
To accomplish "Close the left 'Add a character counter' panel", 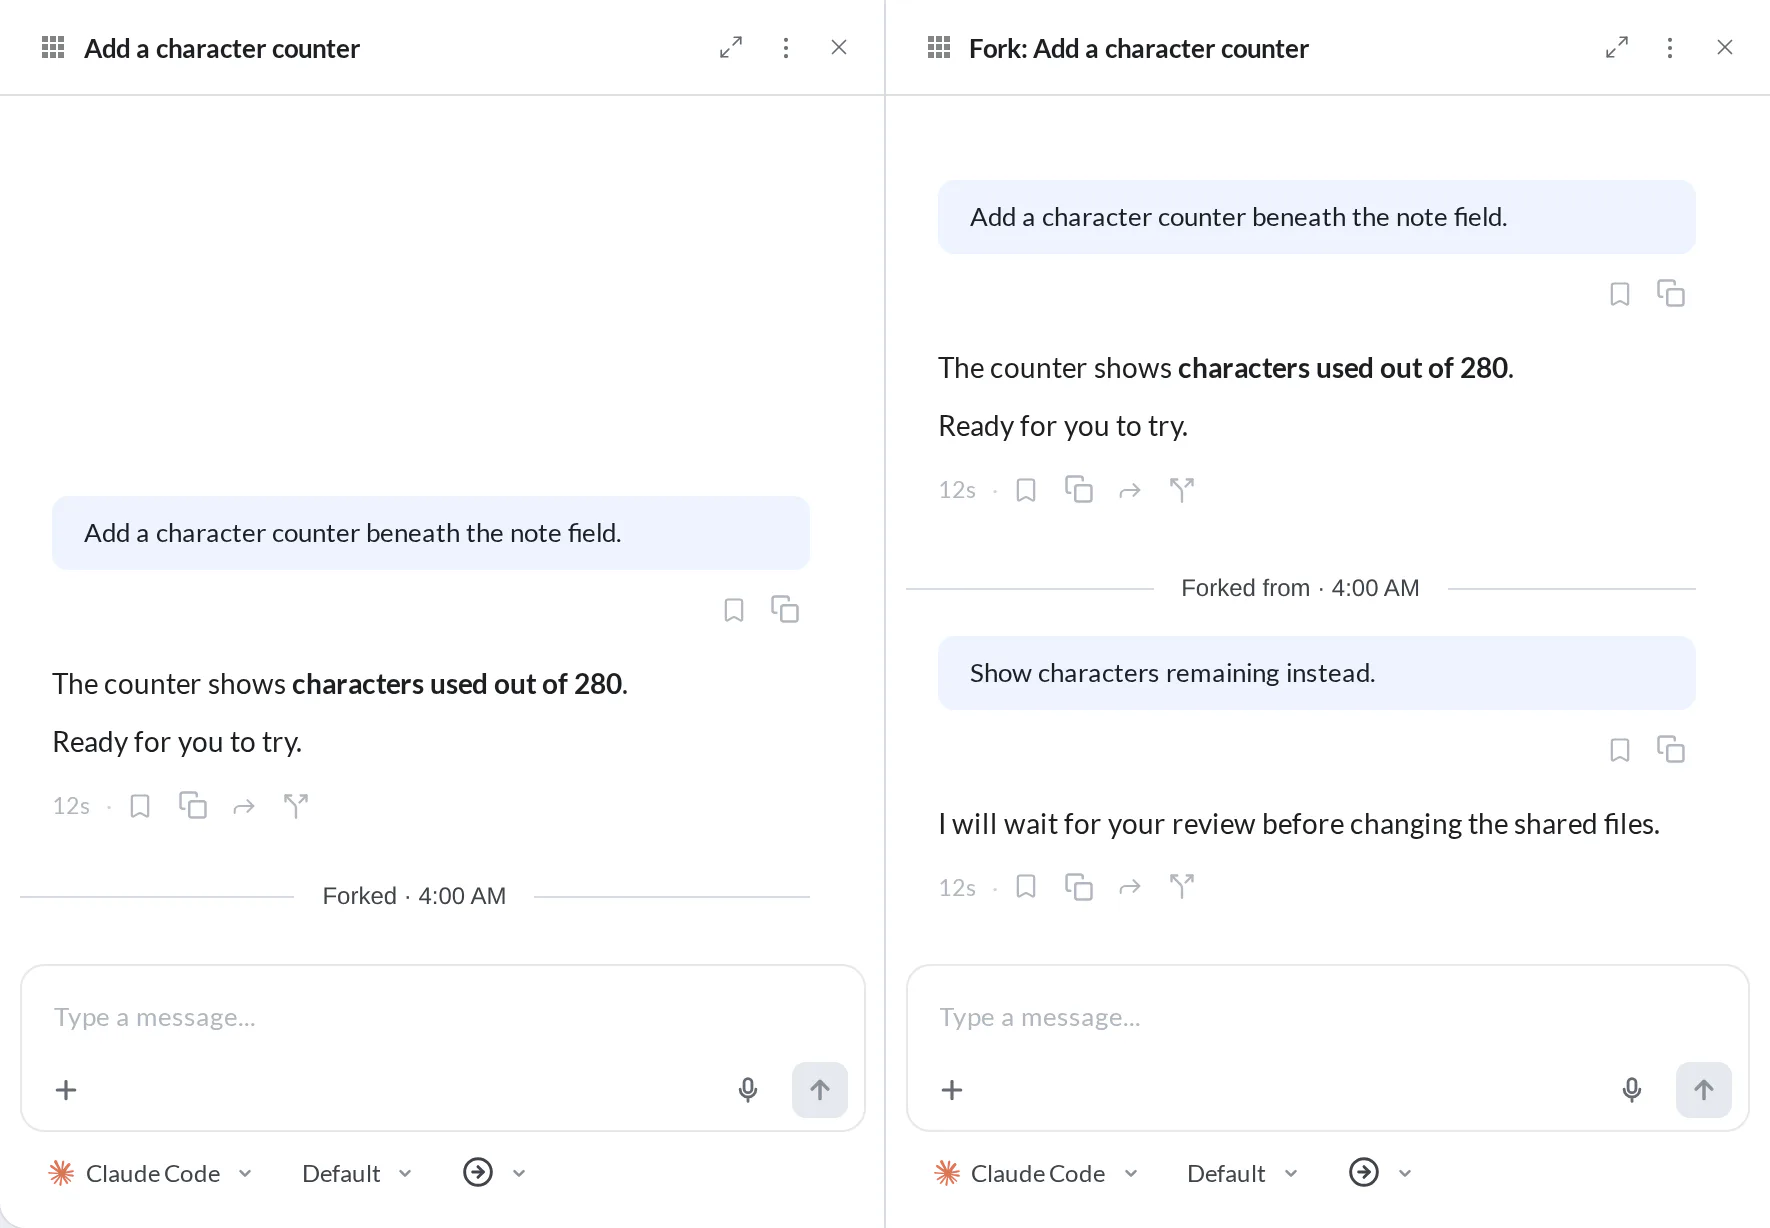I will pyautogui.click(x=839, y=47).
